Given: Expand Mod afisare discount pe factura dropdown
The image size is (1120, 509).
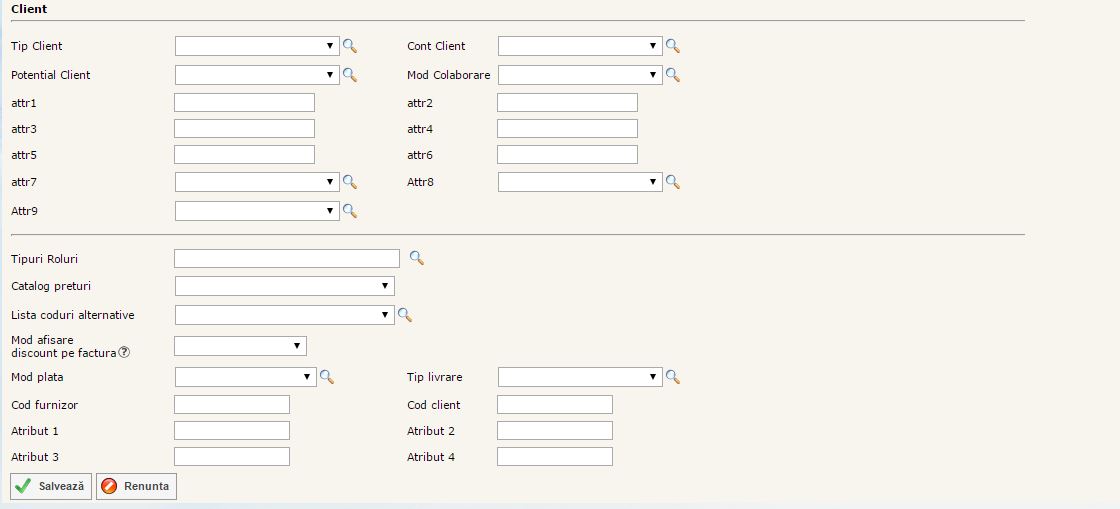Looking at the screenshot, I should (x=240, y=346).
